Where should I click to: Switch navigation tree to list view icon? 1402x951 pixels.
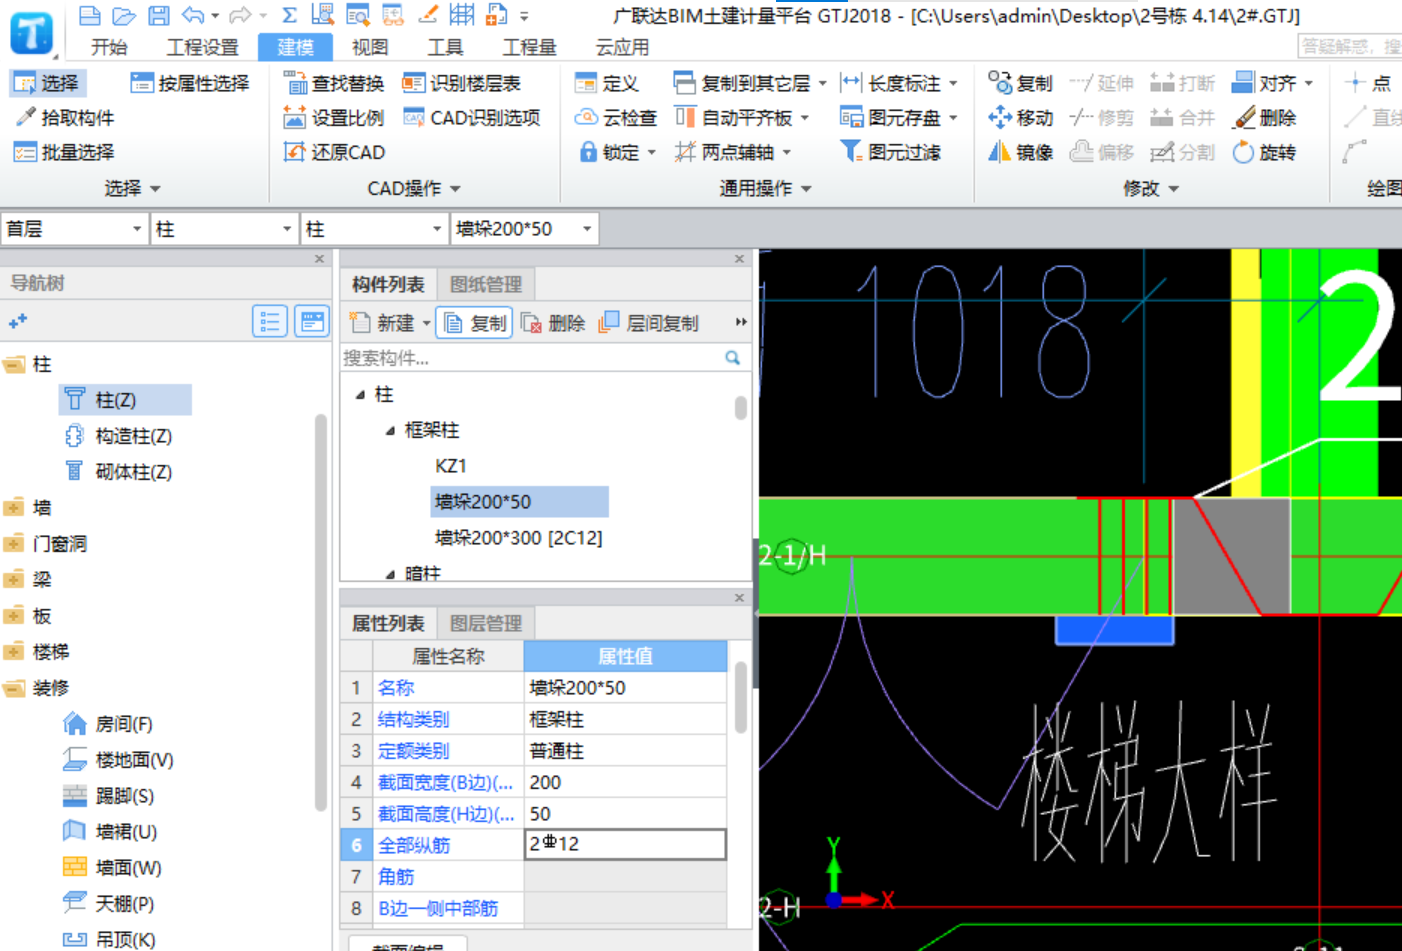click(x=270, y=321)
